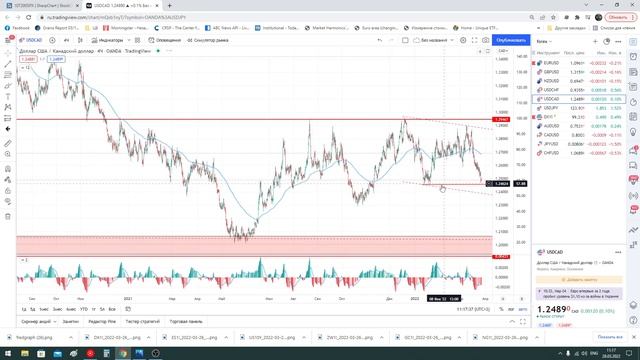
Task: Open the Fibonacci retracement tools
Action: coord(8,75)
